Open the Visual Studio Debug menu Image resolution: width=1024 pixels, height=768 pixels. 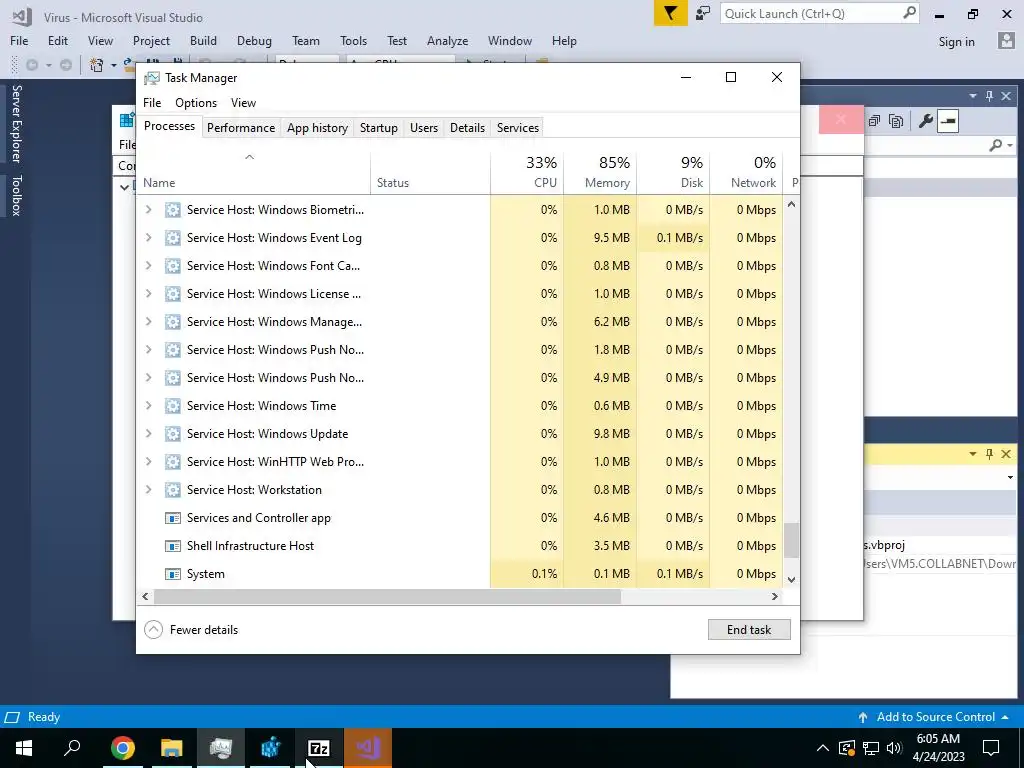tap(254, 40)
